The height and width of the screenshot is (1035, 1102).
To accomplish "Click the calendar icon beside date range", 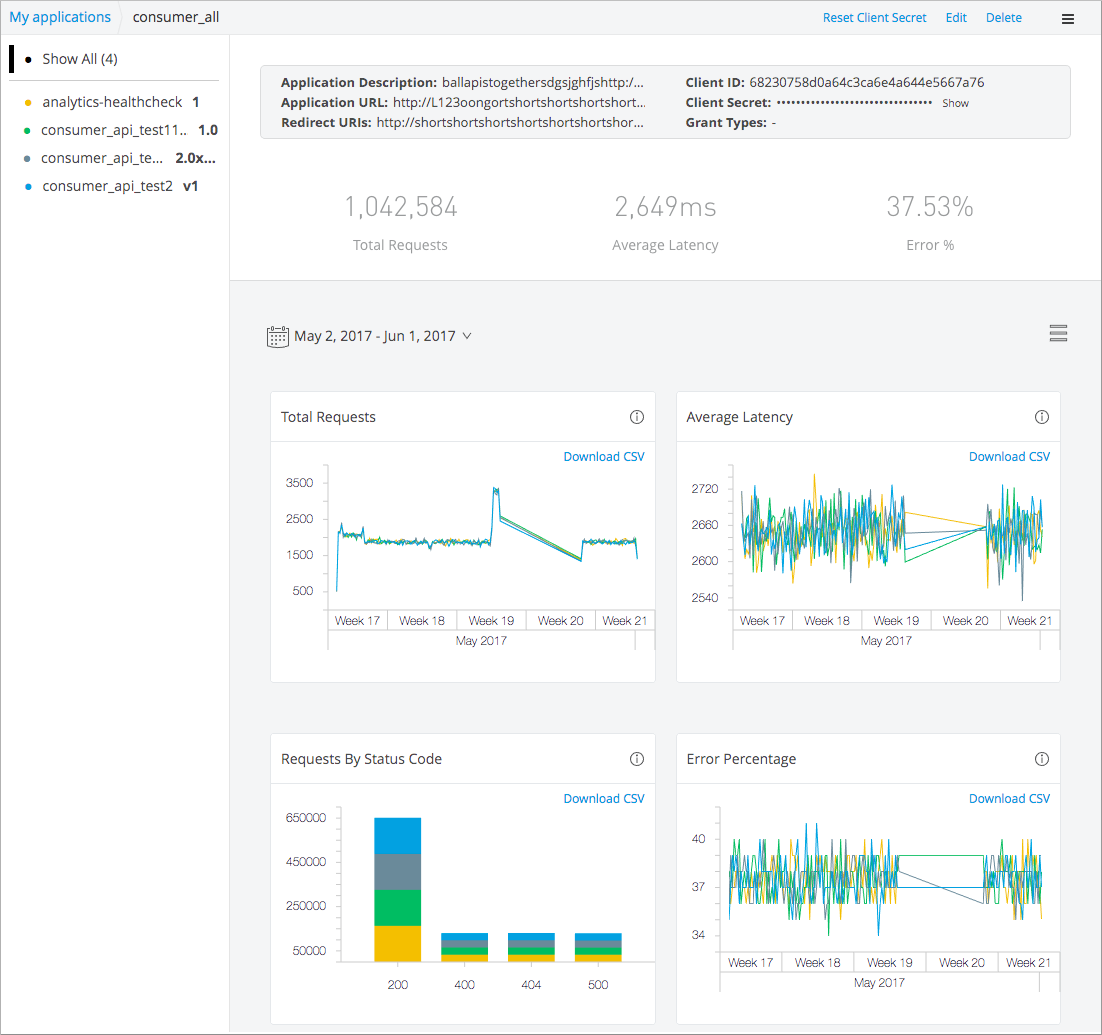I will coord(278,336).
